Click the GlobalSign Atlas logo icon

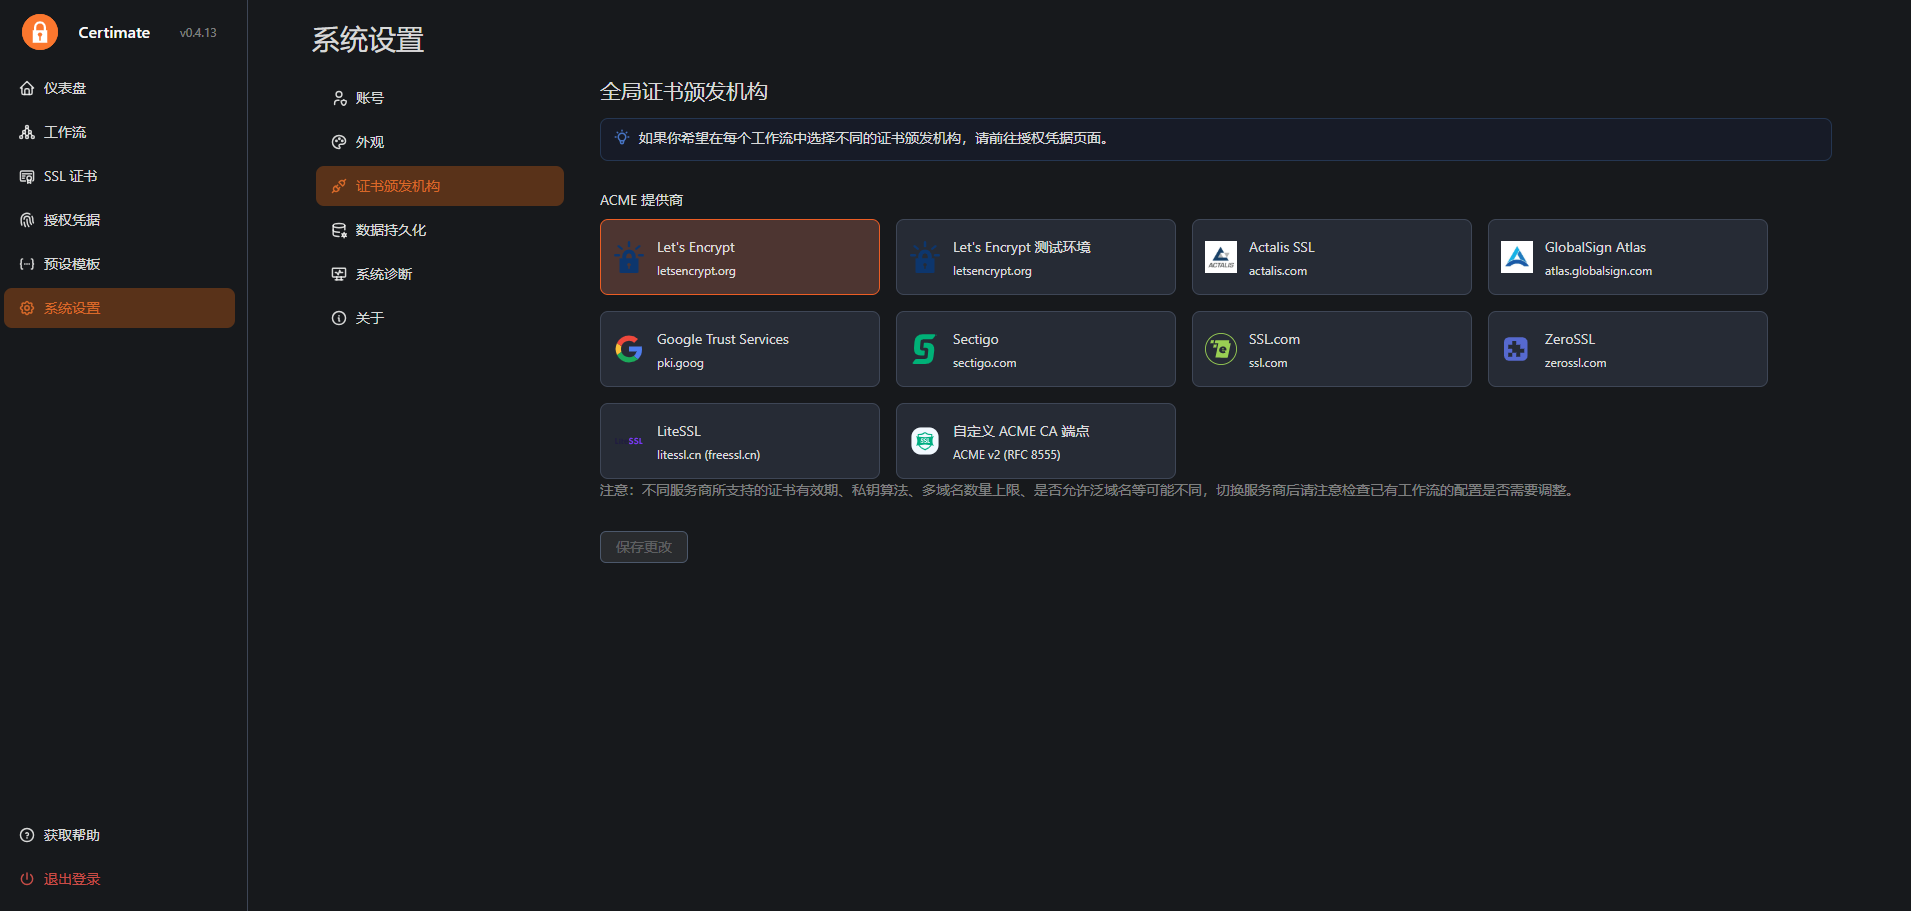coord(1517,257)
